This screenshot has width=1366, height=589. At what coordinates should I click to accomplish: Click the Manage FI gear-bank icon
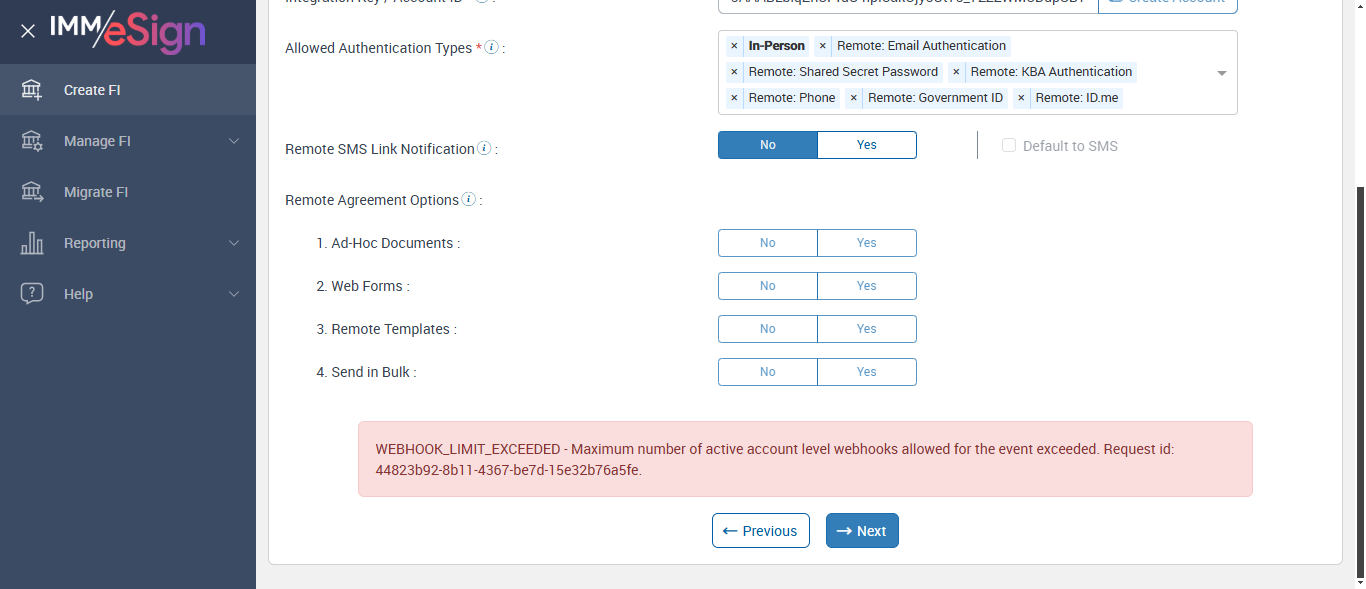pos(32,141)
